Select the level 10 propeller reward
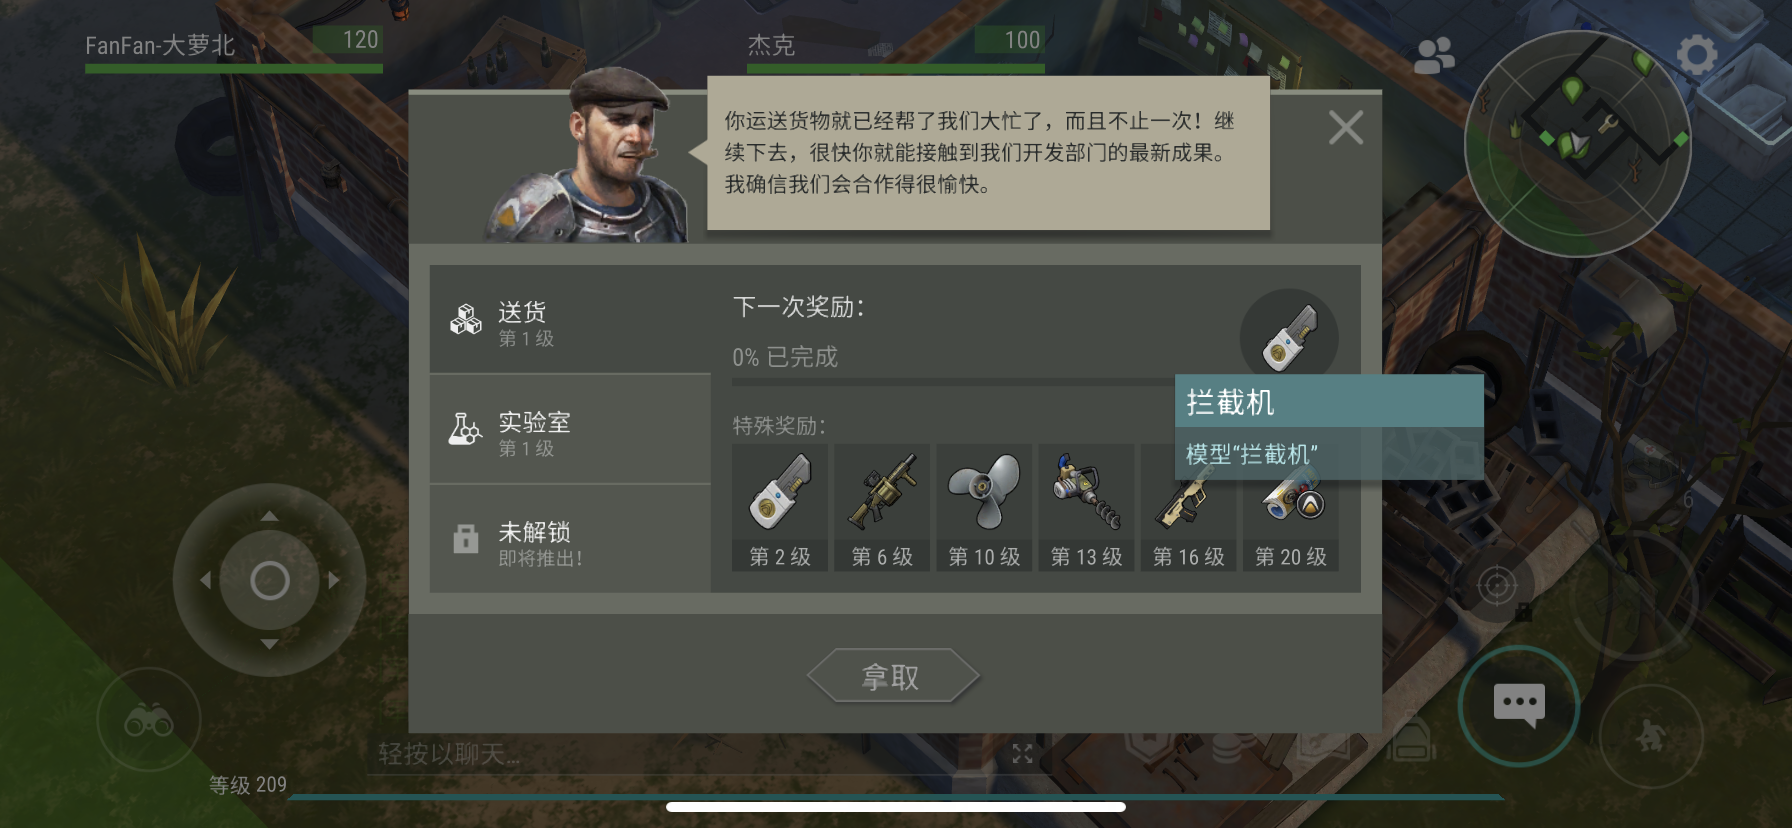 (984, 508)
